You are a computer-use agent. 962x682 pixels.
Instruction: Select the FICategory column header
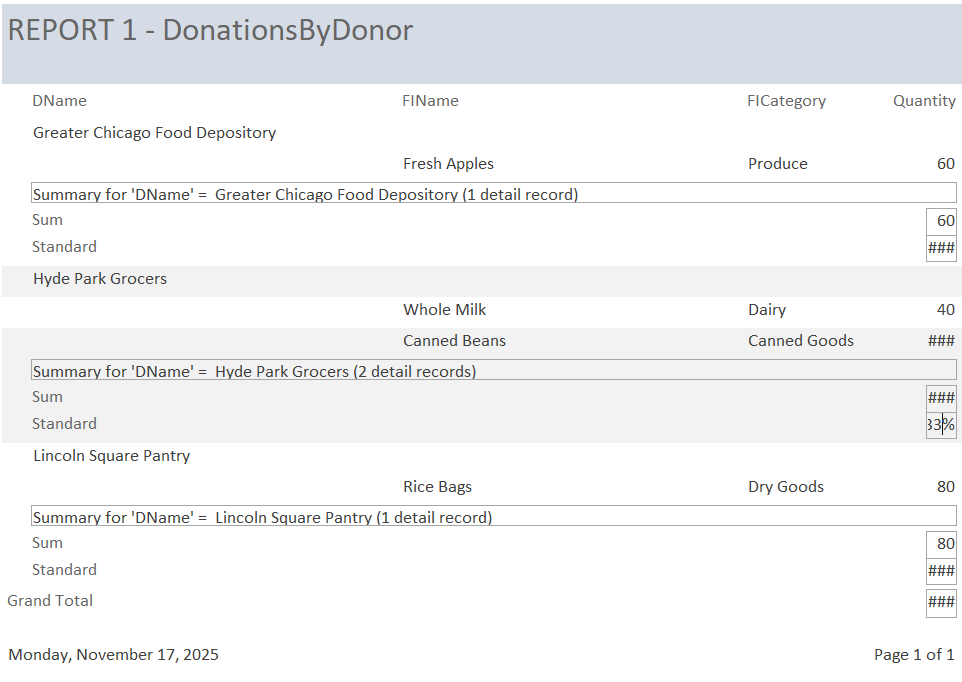click(786, 101)
